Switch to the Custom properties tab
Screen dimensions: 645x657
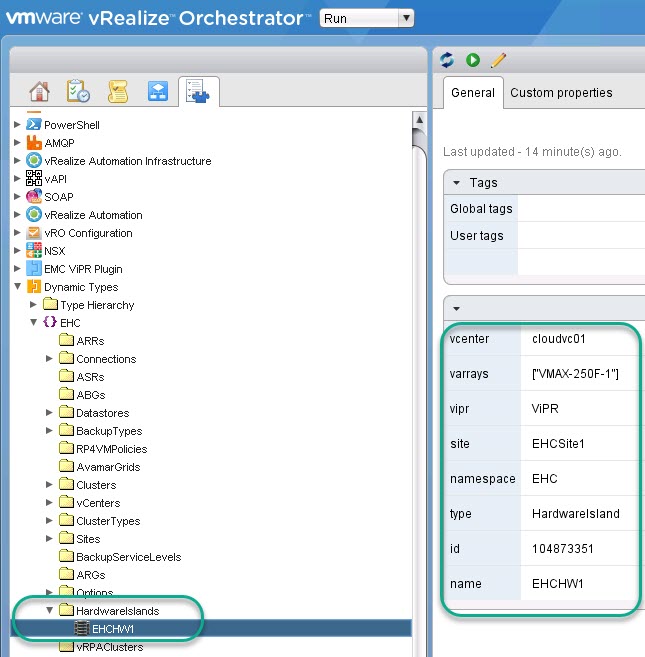pos(561,93)
